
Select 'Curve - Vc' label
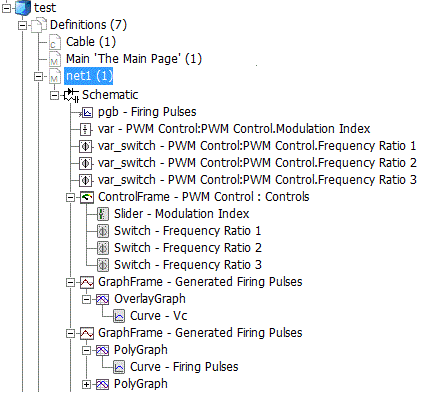[x=159, y=316]
